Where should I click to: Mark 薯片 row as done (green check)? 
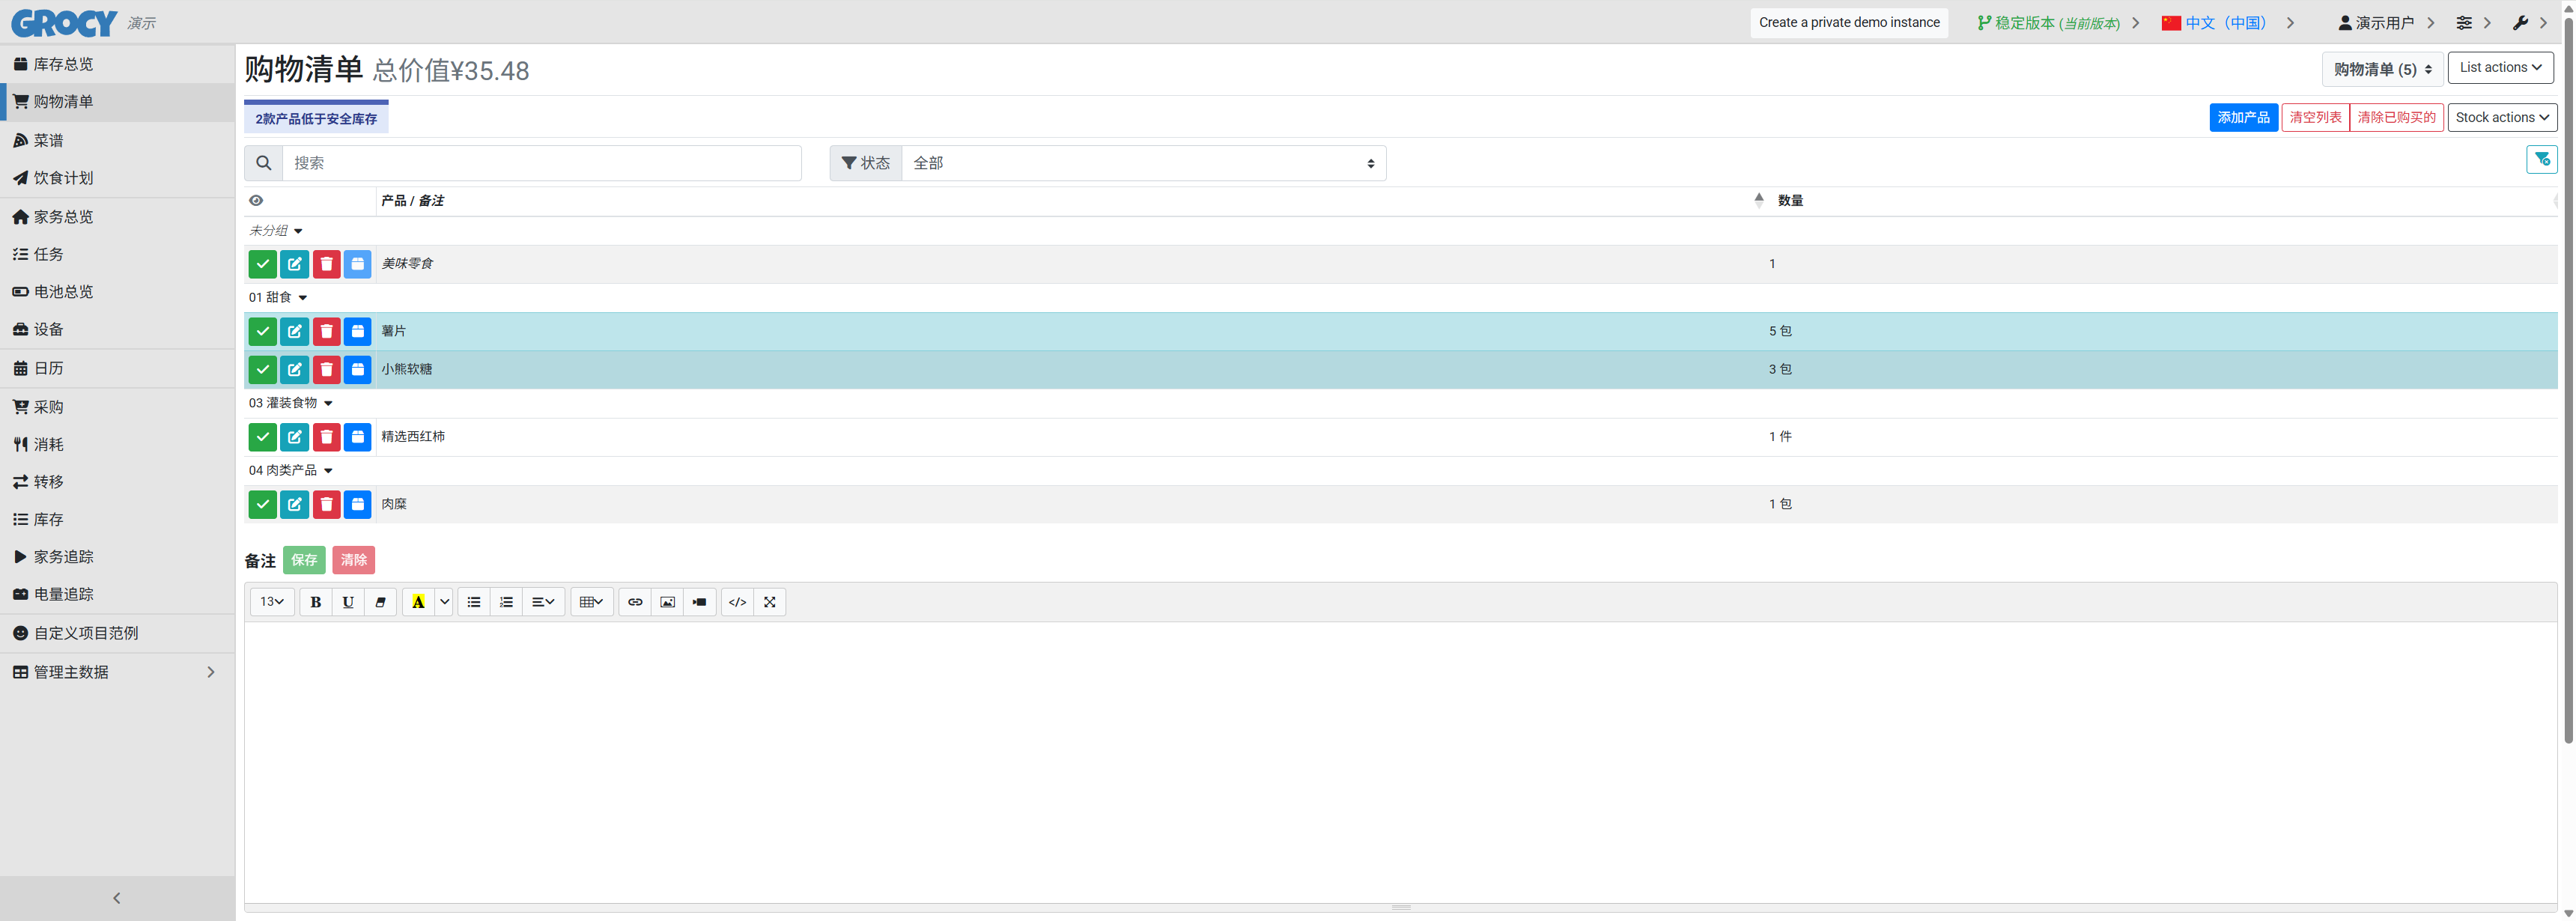262,331
